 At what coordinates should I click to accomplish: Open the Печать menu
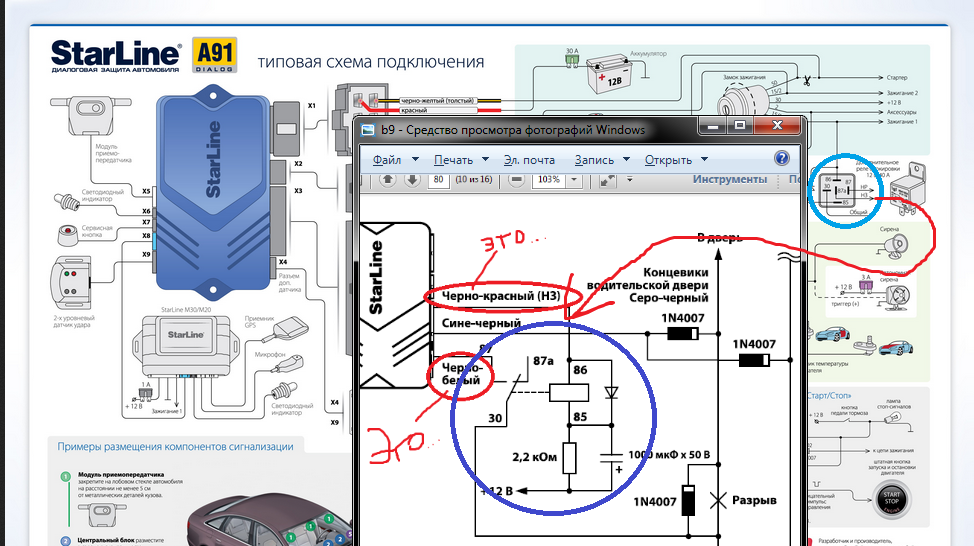[461, 160]
